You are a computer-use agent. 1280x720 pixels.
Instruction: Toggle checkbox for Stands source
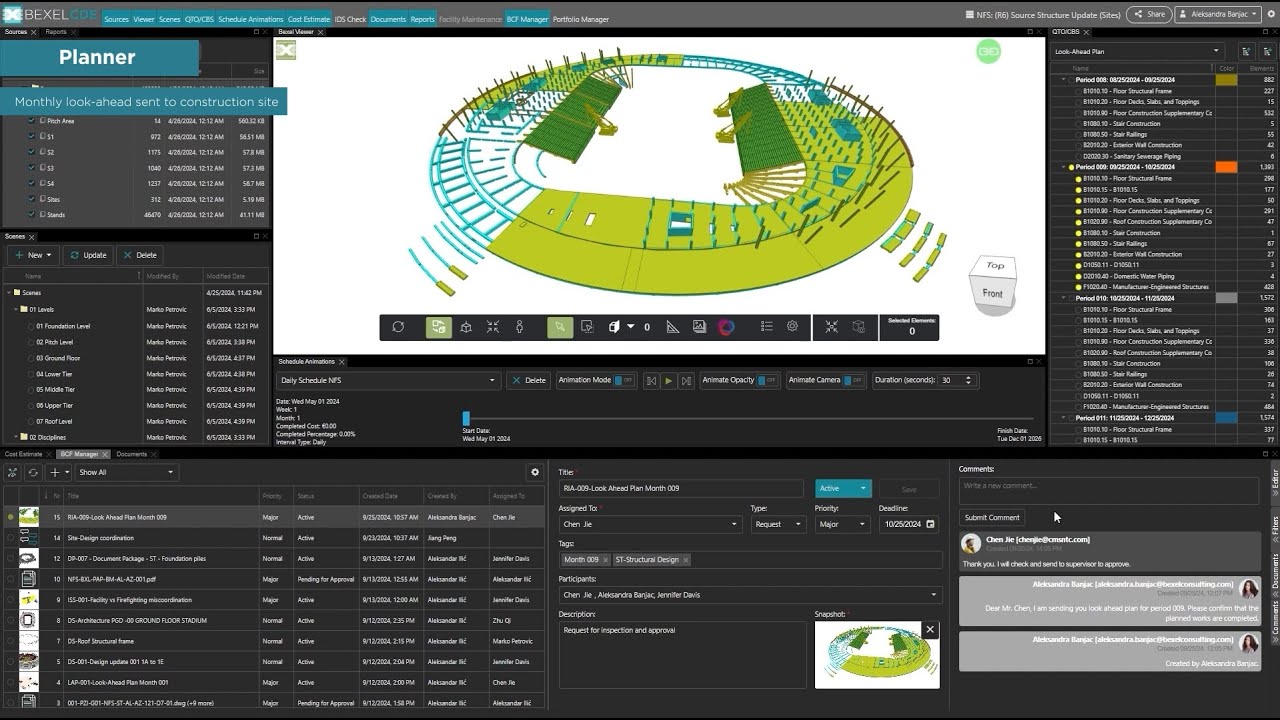point(31,215)
